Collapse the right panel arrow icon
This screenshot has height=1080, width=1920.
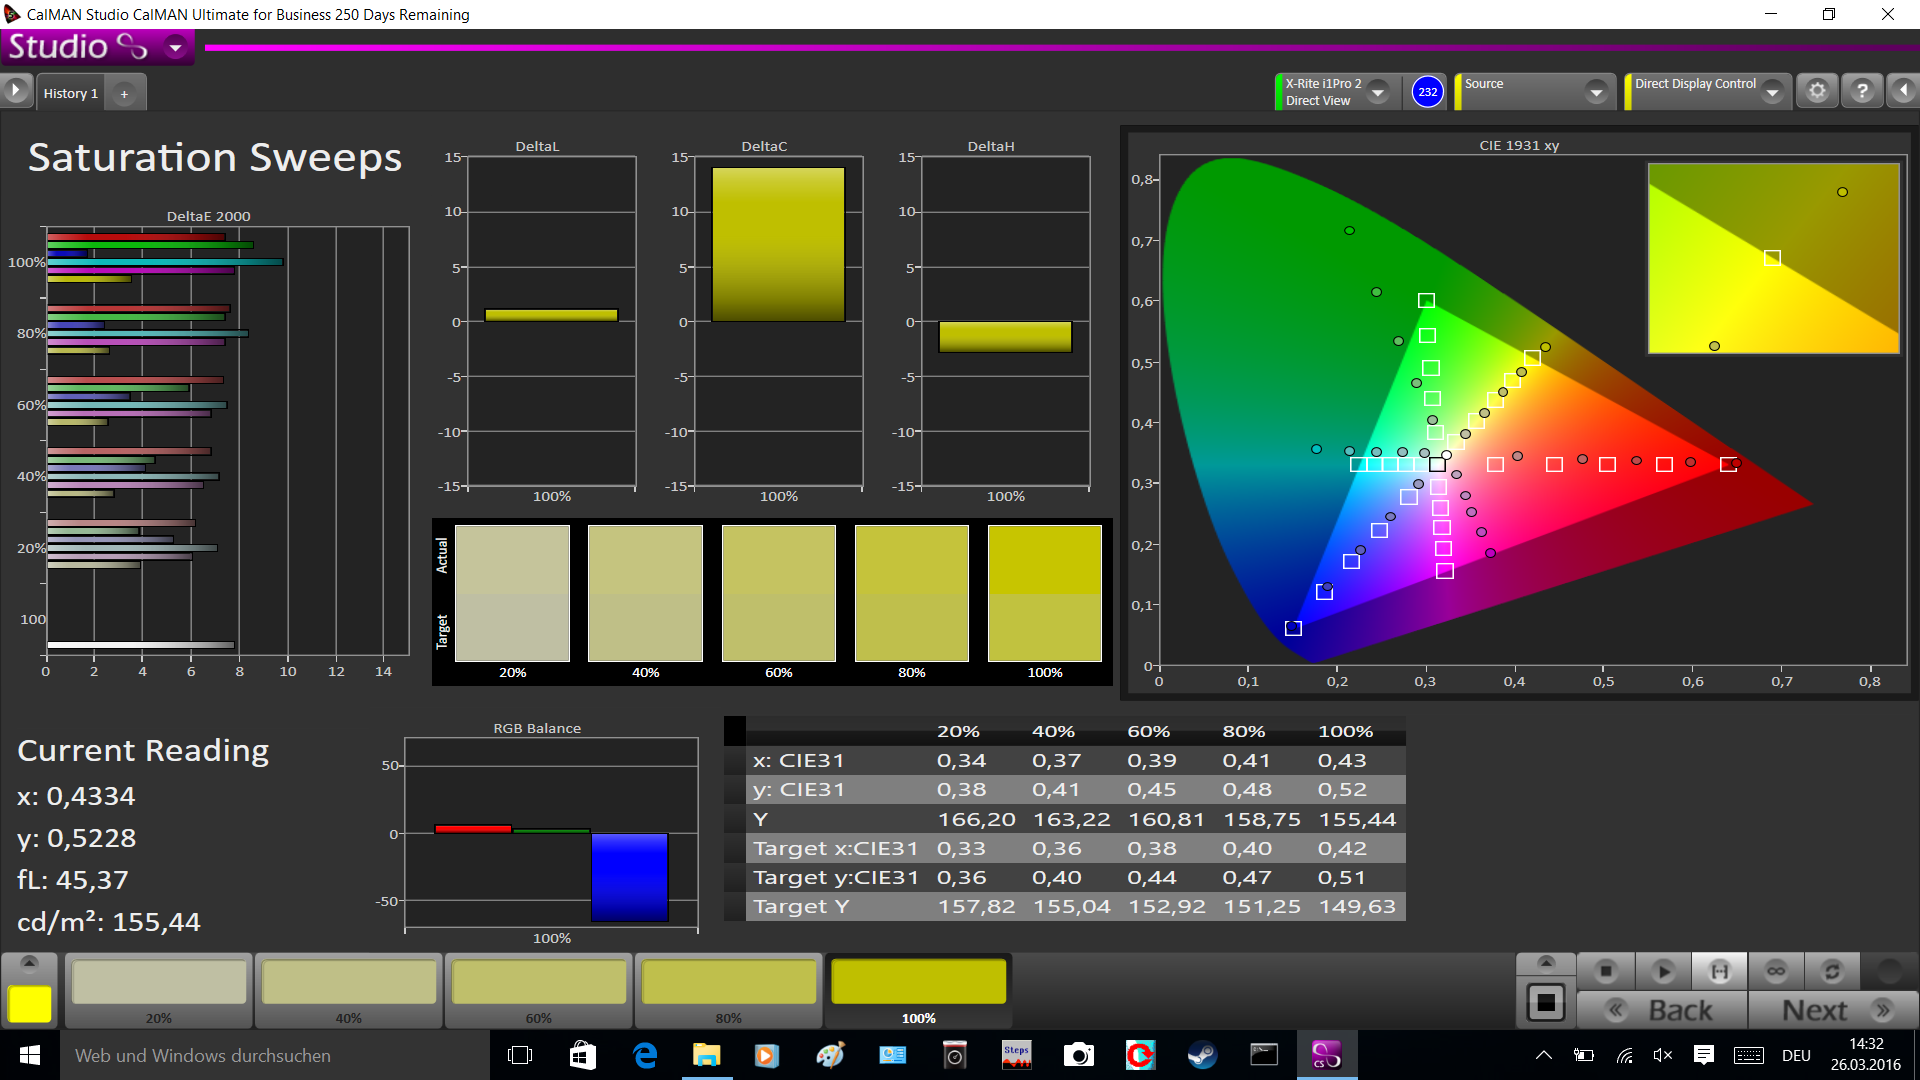1903,92
